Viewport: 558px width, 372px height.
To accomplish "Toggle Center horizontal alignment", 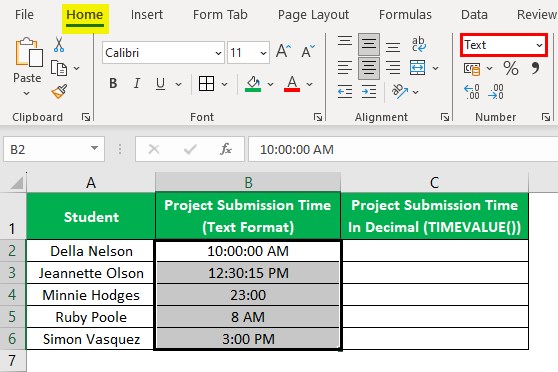I will (369, 68).
